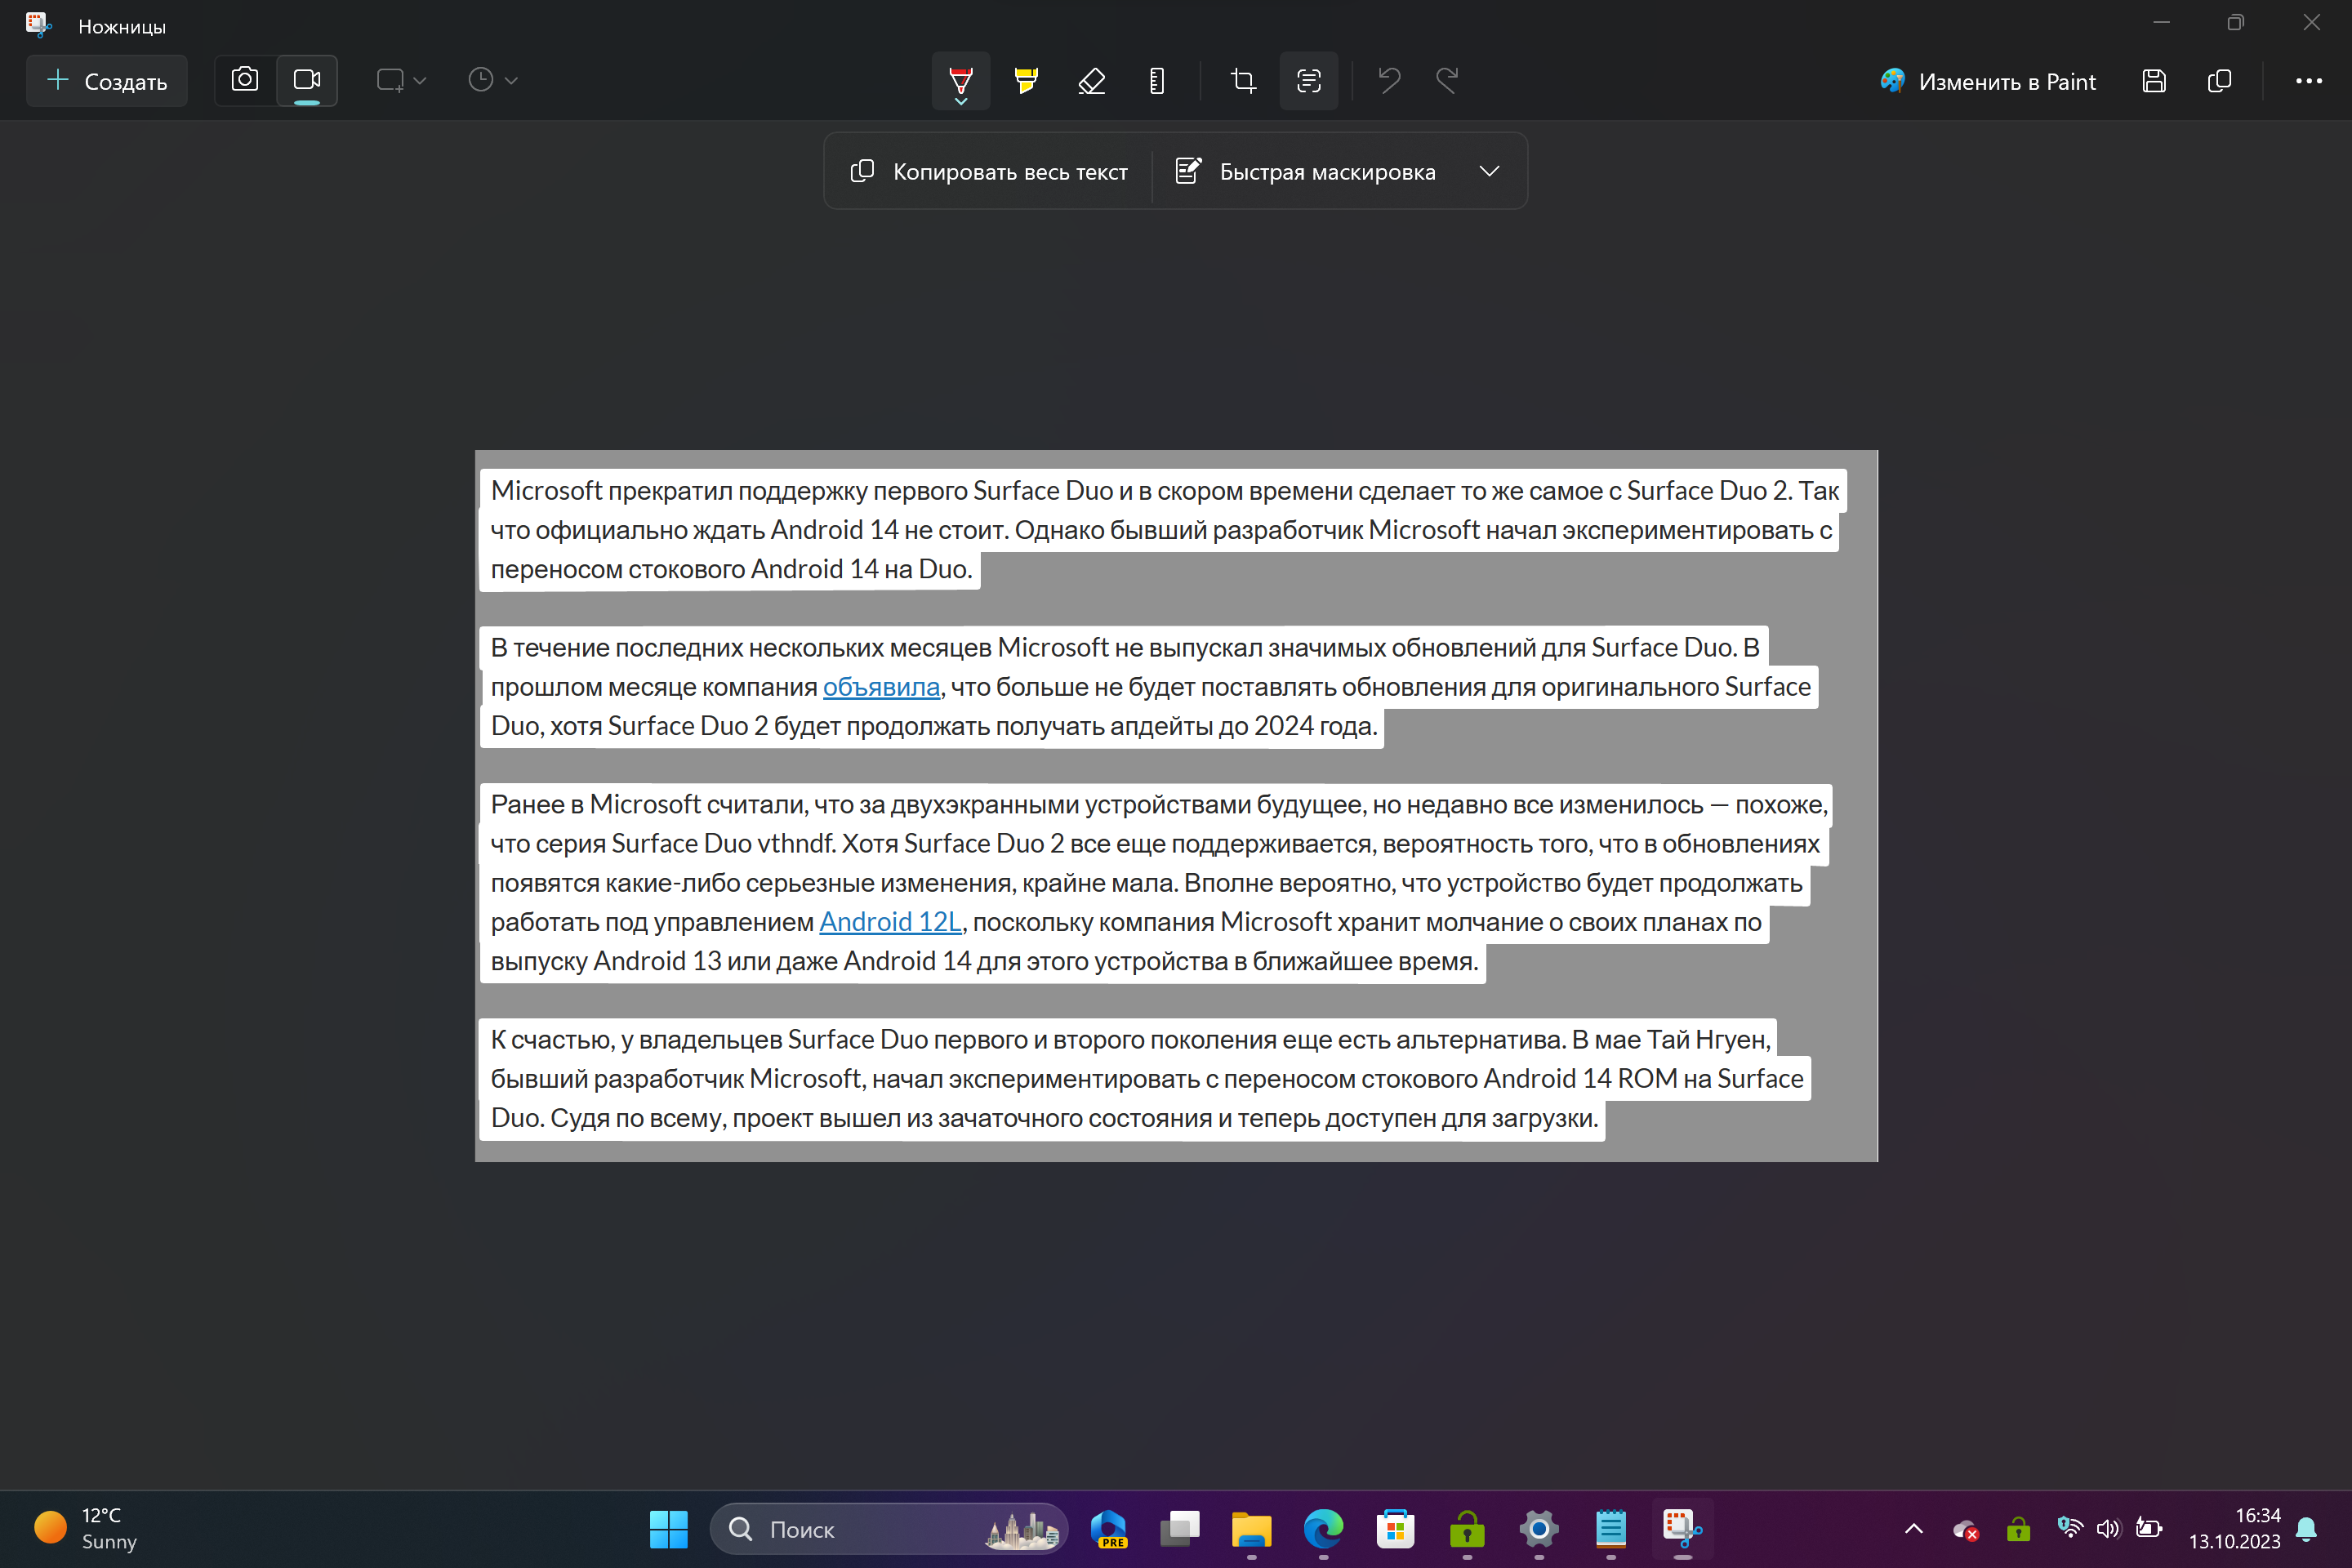This screenshot has width=2352, height=1568.
Task: Toggle the text actions tool
Action: pyautogui.click(x=1309, y=81)
